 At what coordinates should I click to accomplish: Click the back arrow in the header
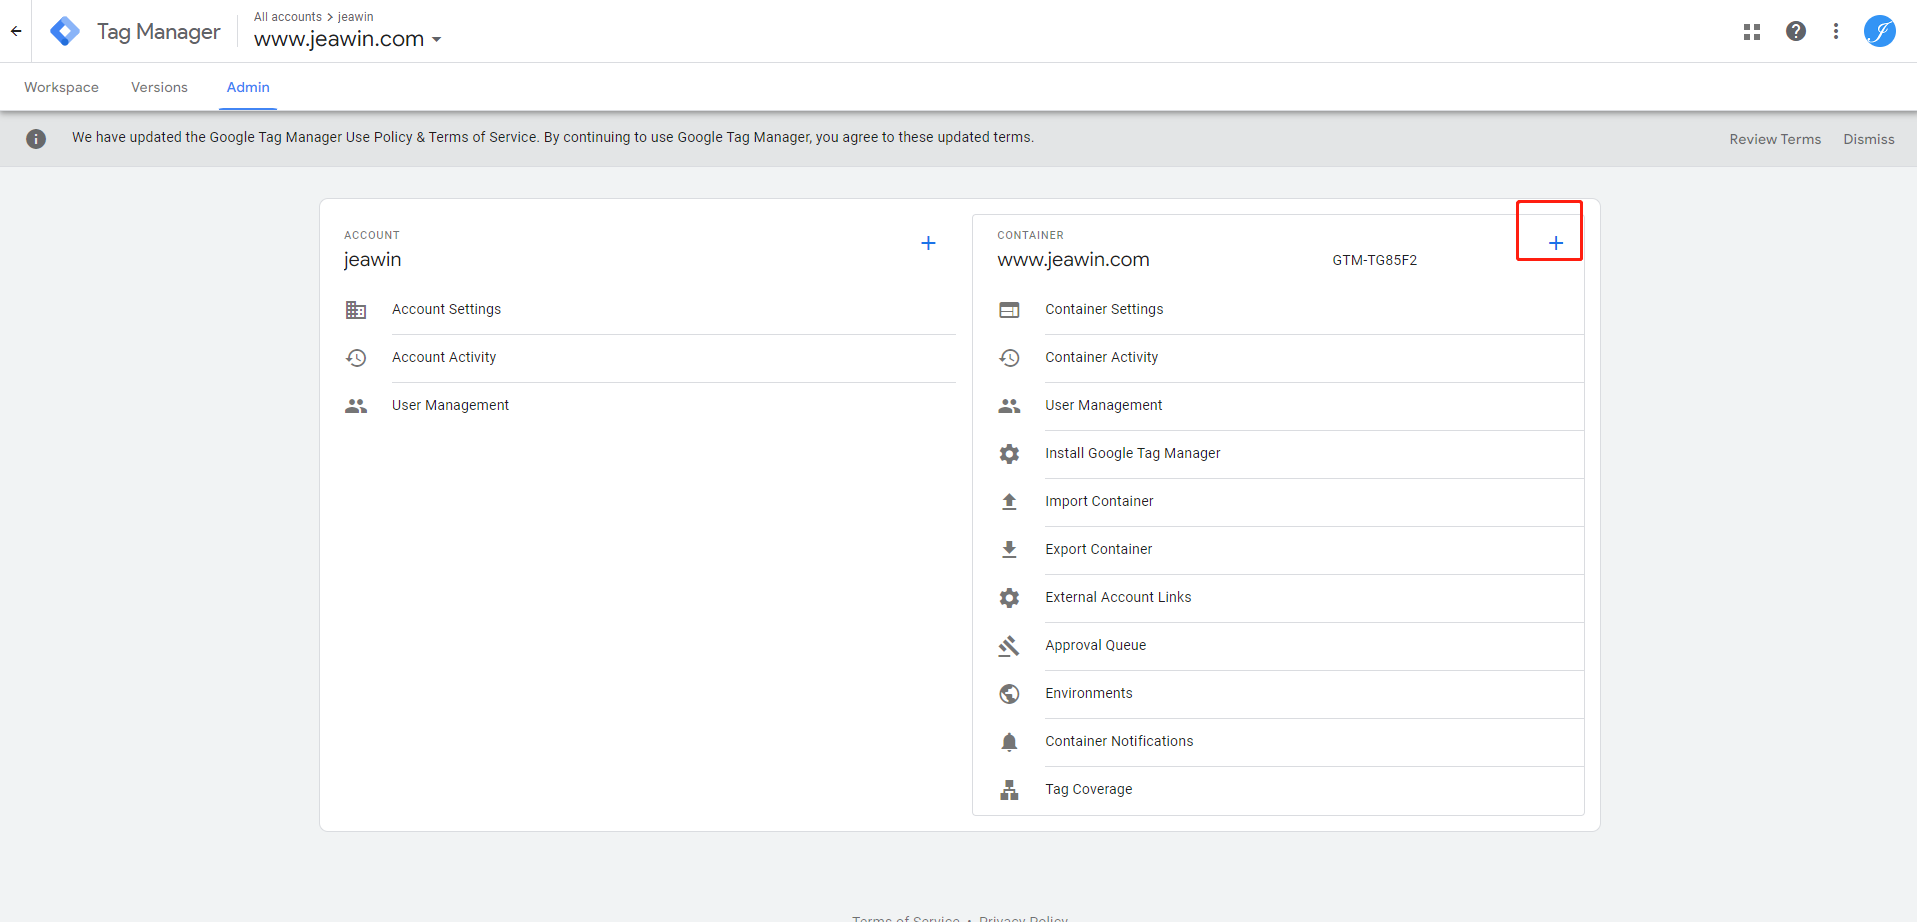(x=16, y=31)
